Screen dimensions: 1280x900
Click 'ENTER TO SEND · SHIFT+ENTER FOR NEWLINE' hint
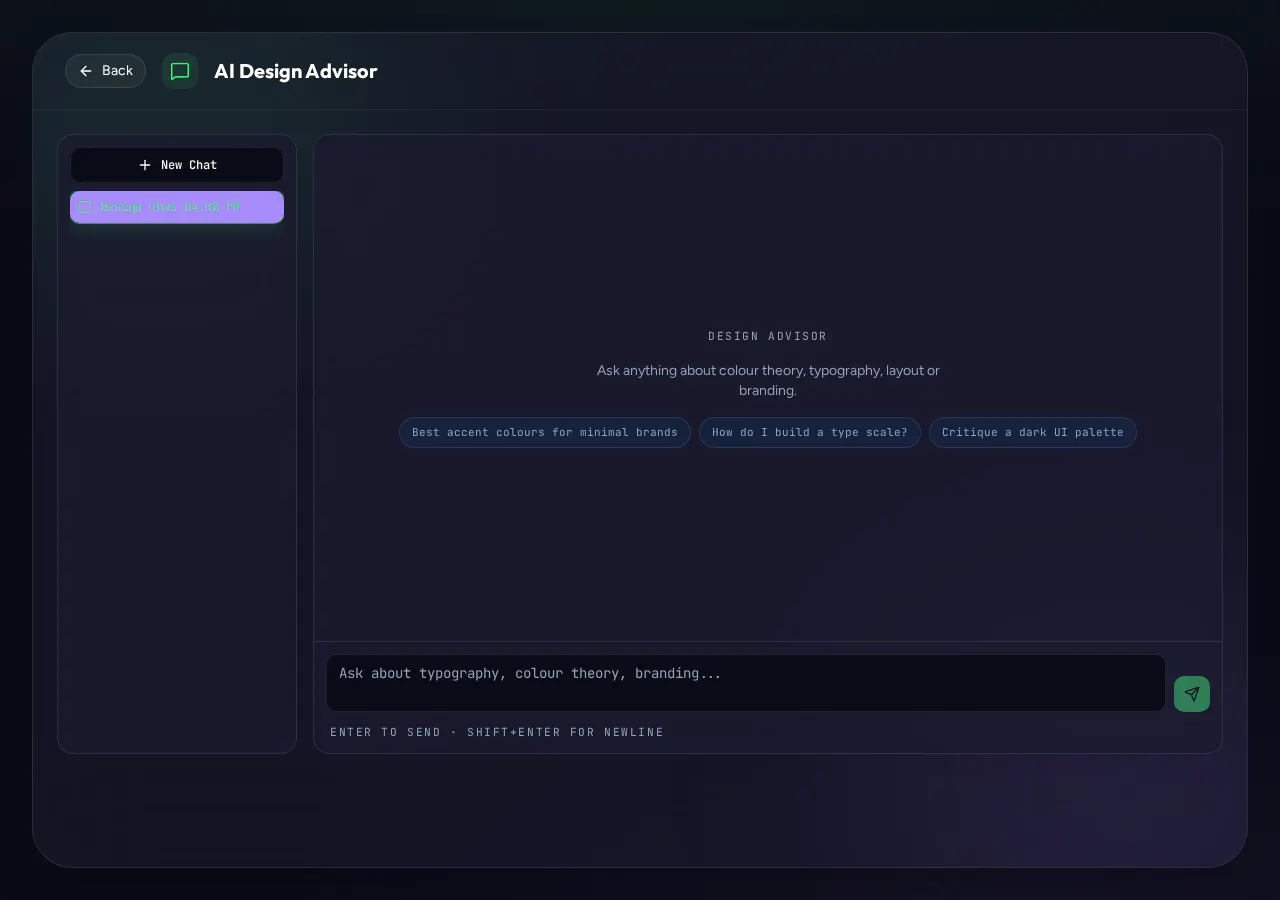[497, 732]
